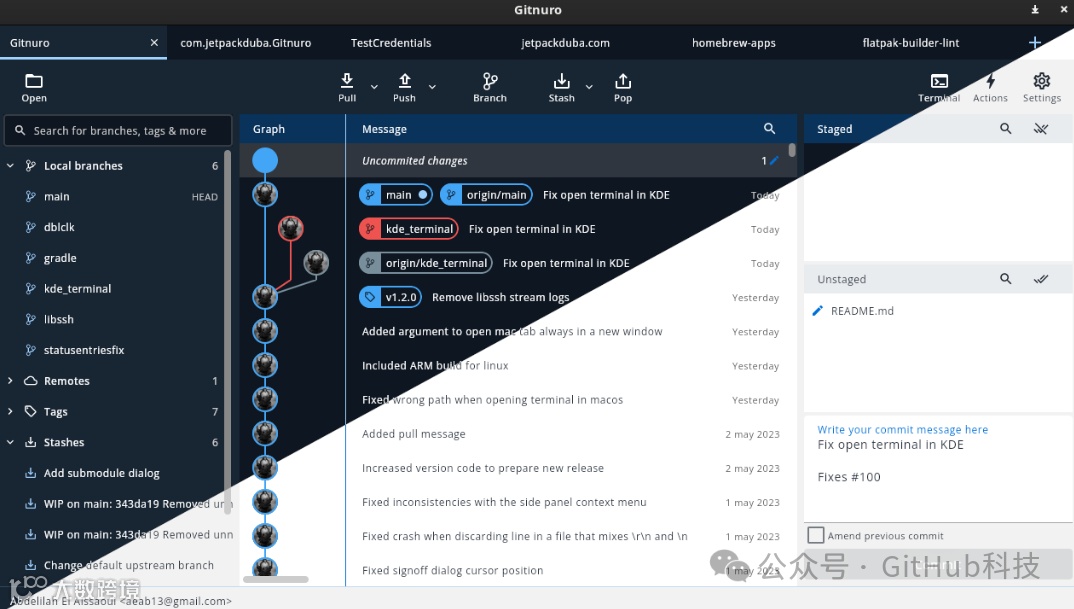Click the graph horizontal scrollbar

(x=275, y=580)
